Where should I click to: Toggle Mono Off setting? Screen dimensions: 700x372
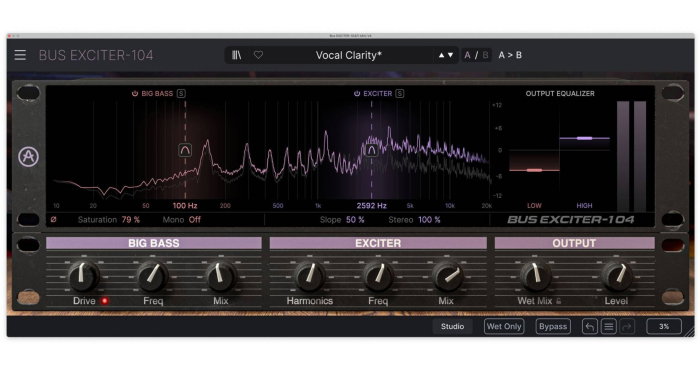pyautogui.click(x=195, y=220)
